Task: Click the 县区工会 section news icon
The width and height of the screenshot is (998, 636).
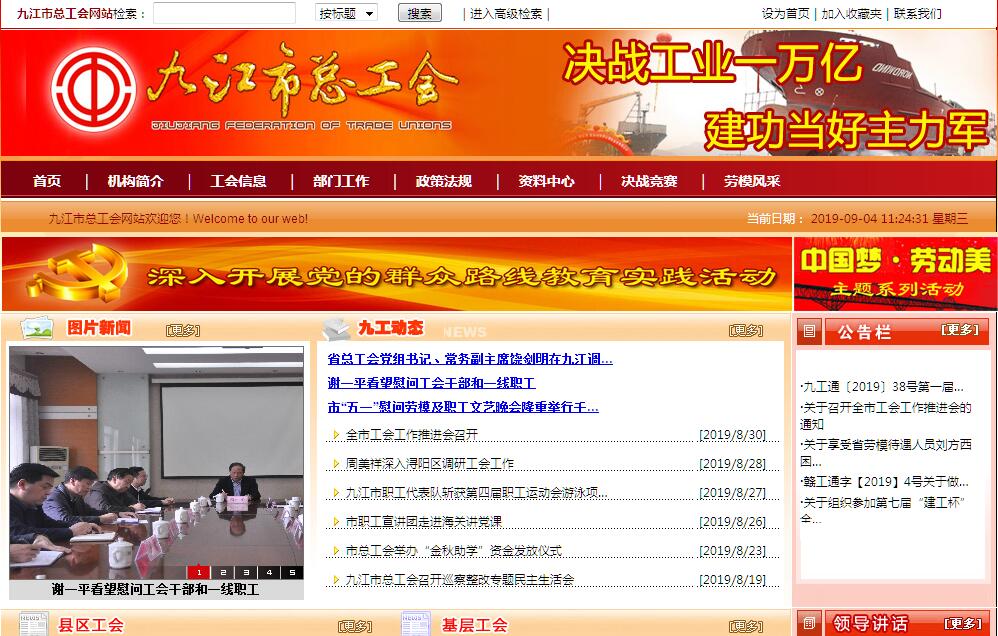Action: click(x=33, y=624)
